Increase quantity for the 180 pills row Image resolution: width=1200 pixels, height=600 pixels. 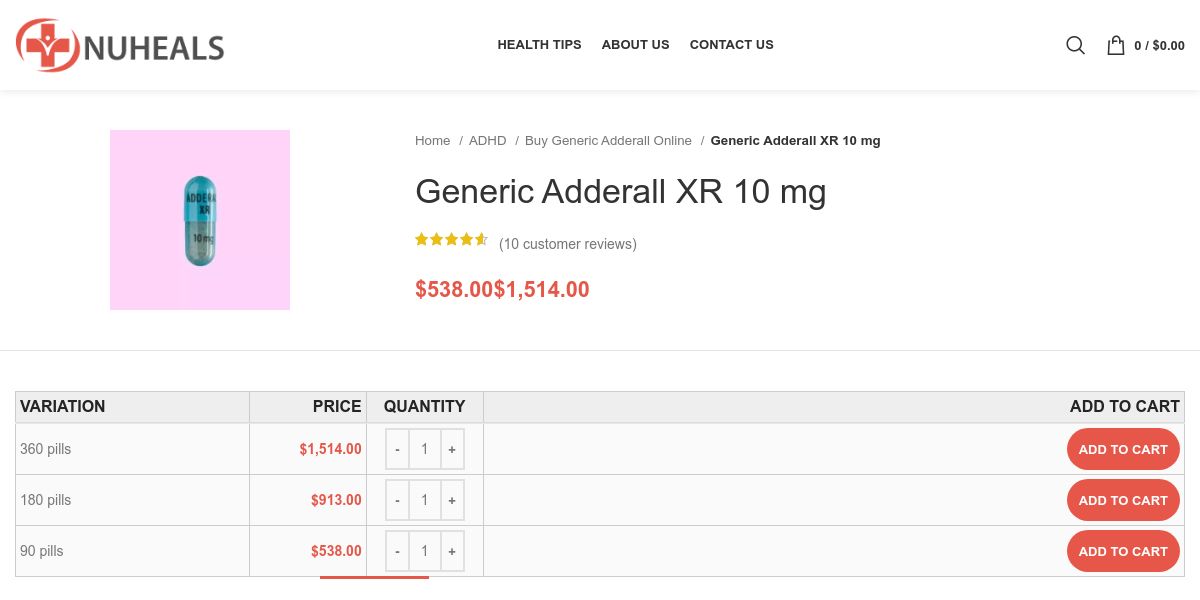[452, 501]
